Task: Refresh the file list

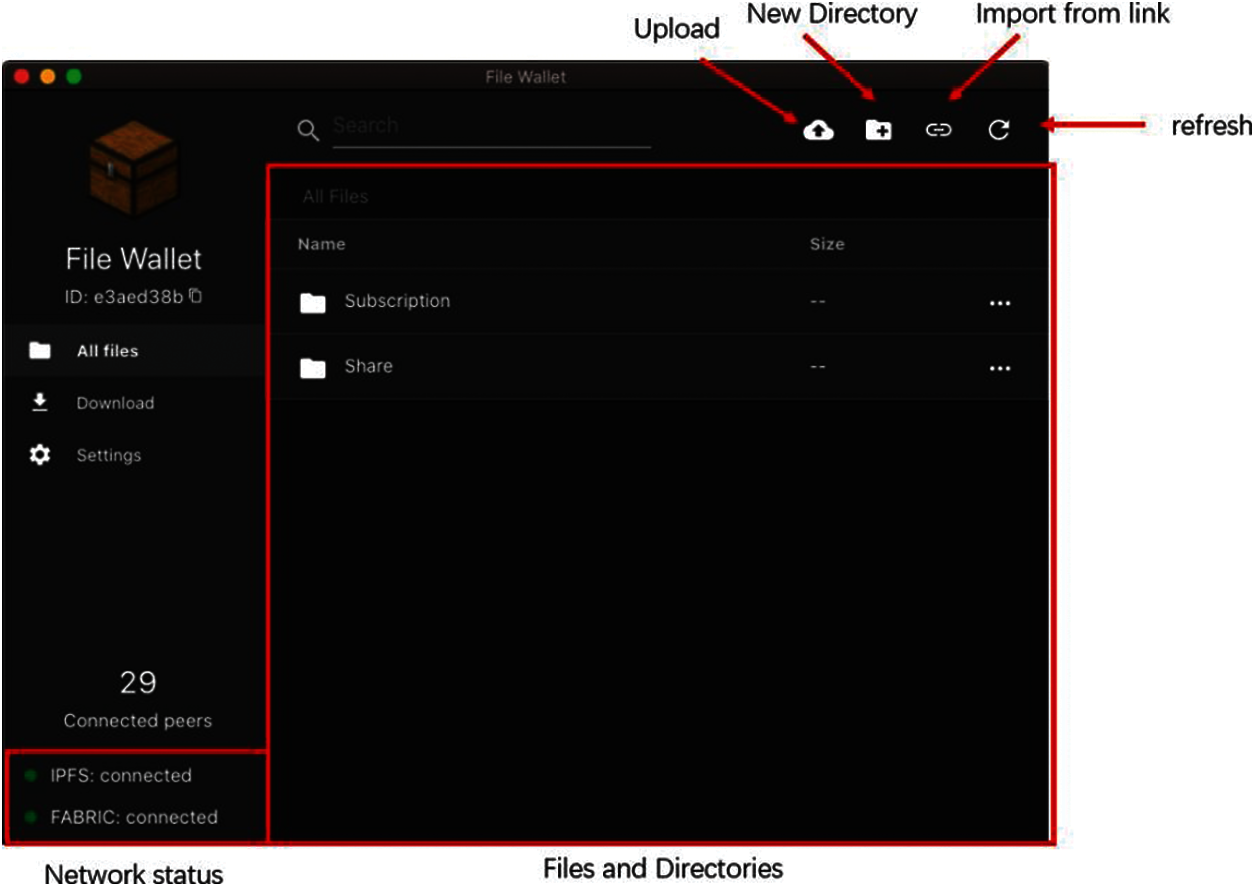Action: coord(998,130)
